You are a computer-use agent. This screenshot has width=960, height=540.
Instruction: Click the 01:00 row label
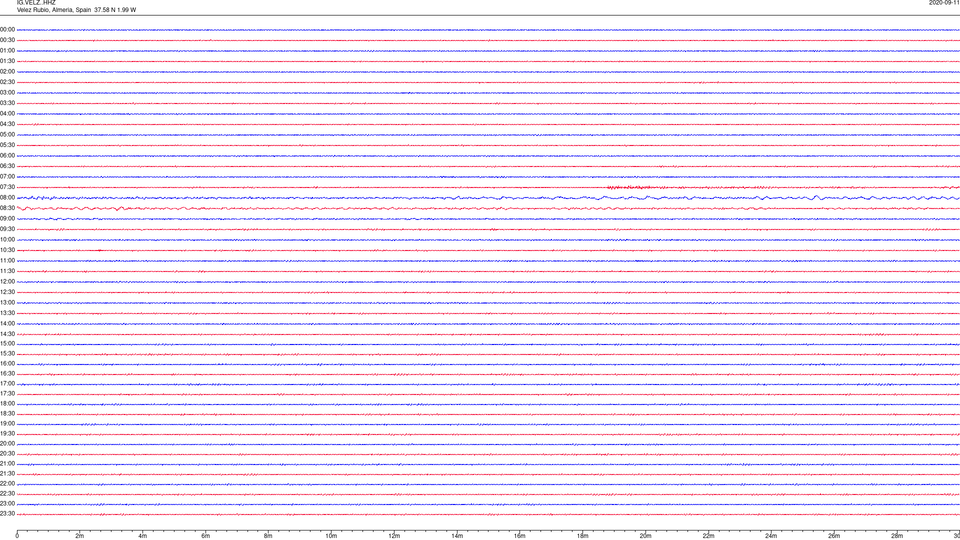pyautogui.click(x=7, y=51)
